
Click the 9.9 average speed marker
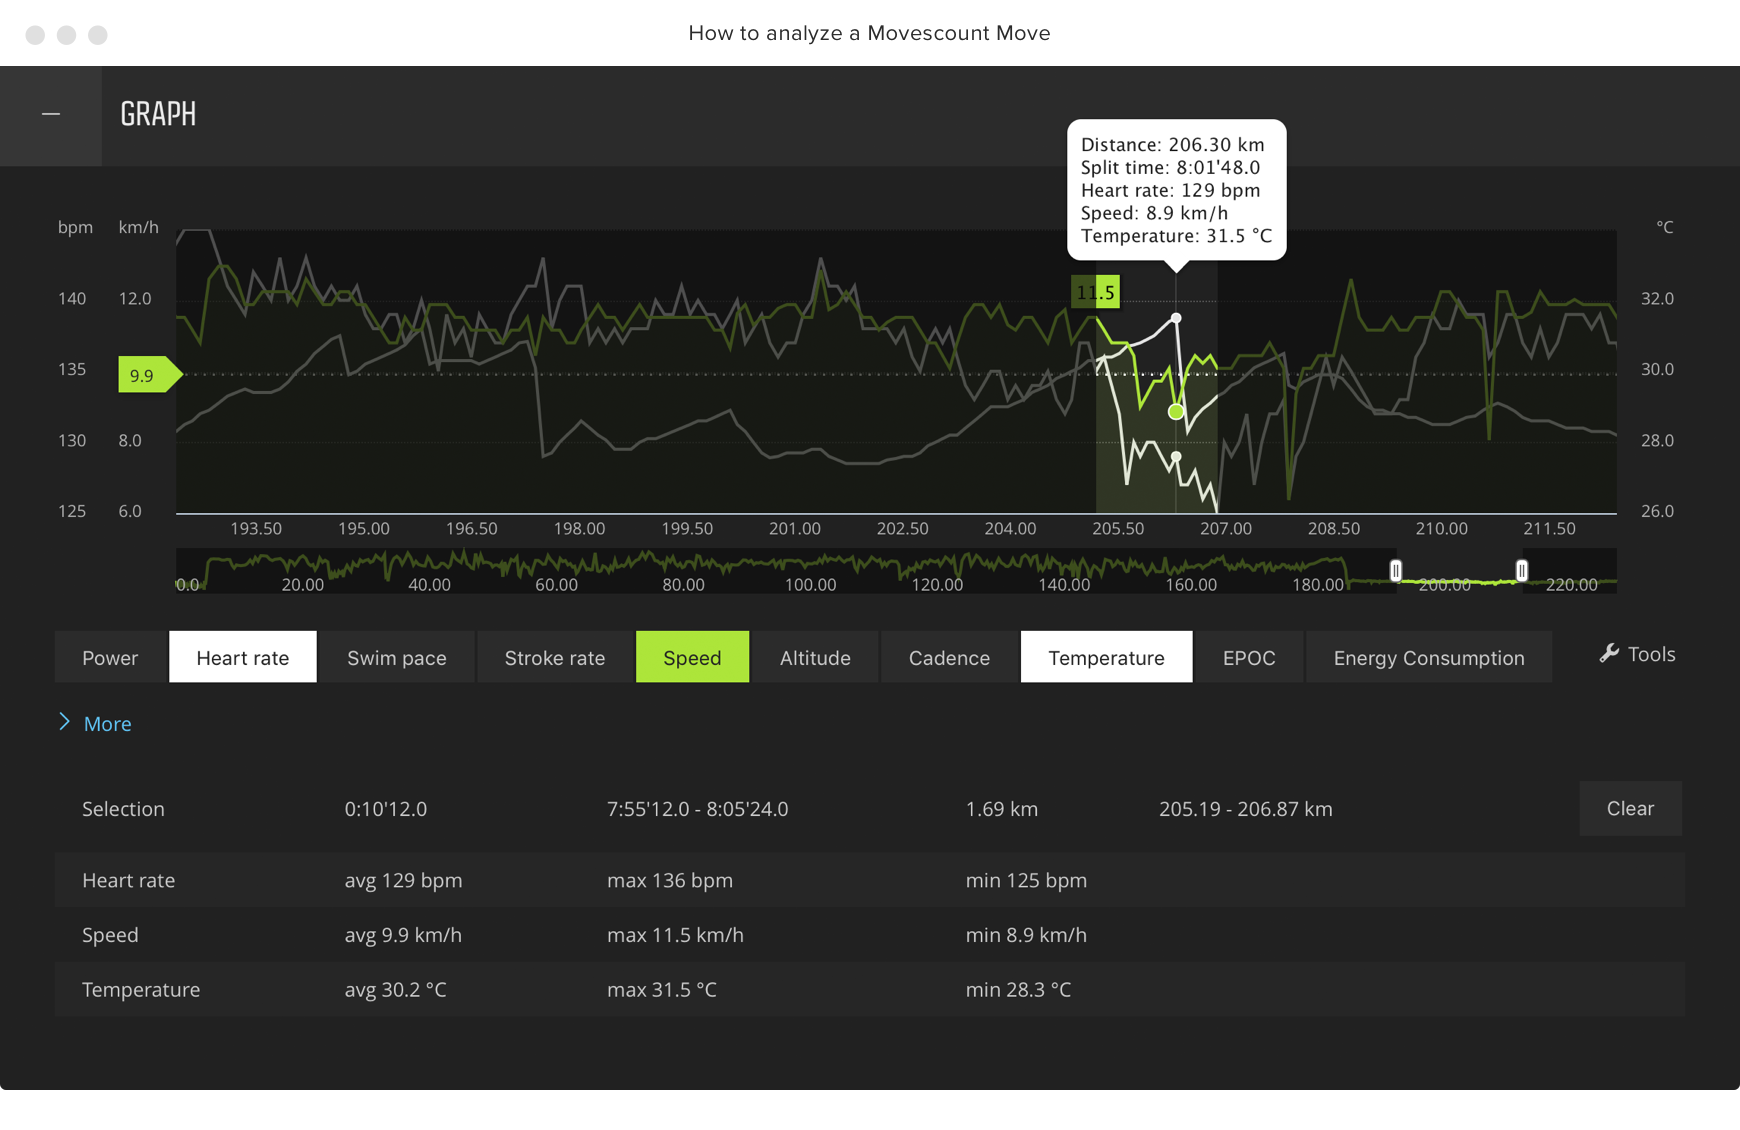pos(150,375)
